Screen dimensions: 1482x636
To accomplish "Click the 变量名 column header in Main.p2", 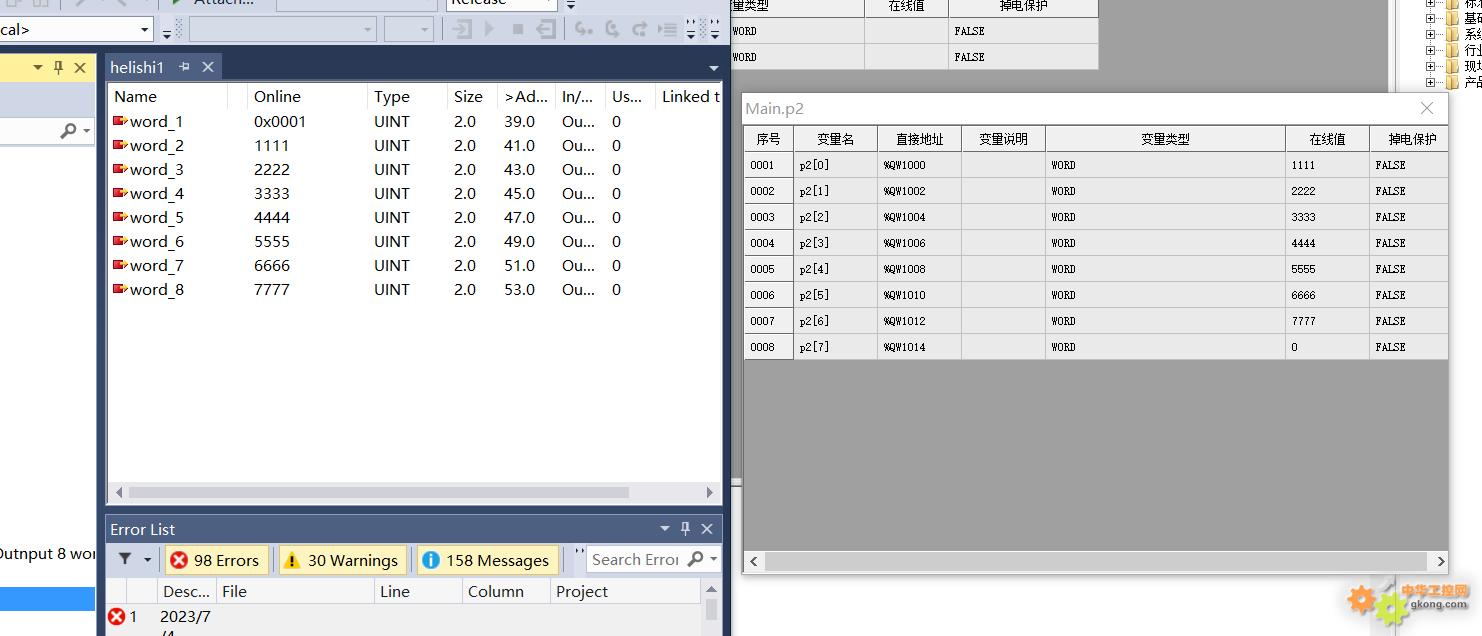I will click(836, 139).
